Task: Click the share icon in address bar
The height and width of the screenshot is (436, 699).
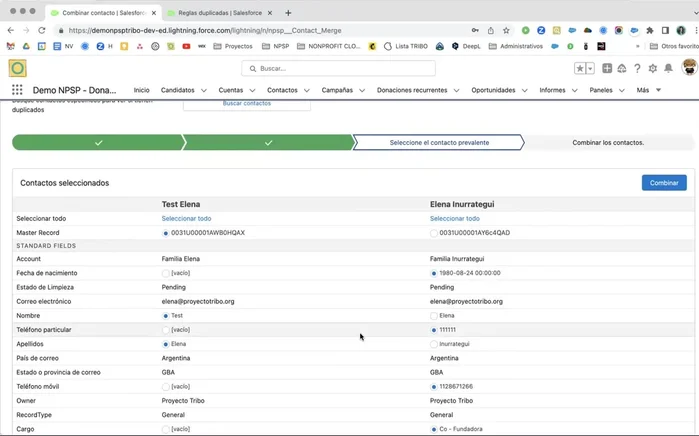Action: [x=490, y=30]
